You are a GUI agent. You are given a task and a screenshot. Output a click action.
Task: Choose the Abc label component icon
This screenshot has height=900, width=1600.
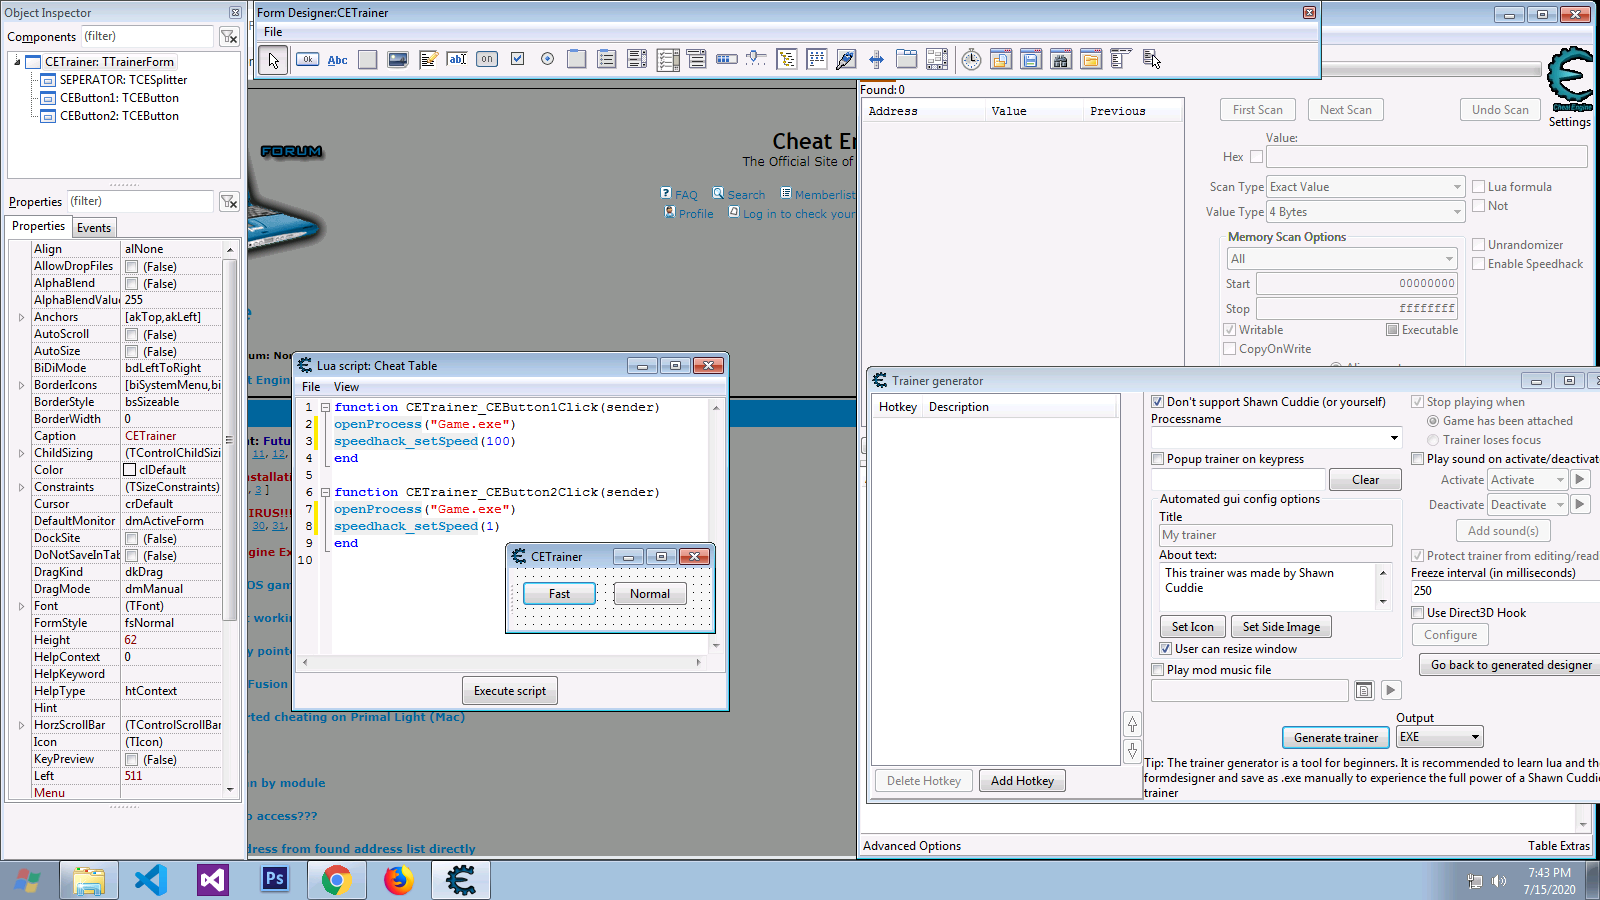point(338,60)
